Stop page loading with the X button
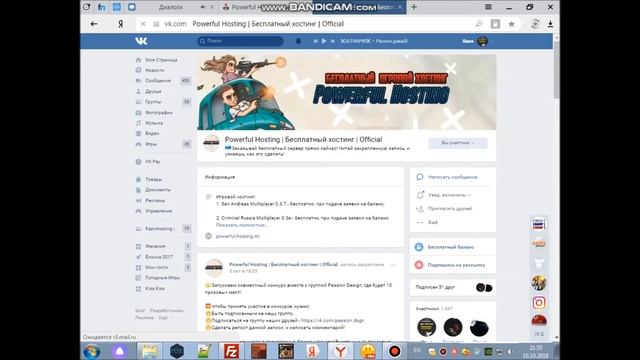This screenshot has width=640, height=360. pos(143,24)
